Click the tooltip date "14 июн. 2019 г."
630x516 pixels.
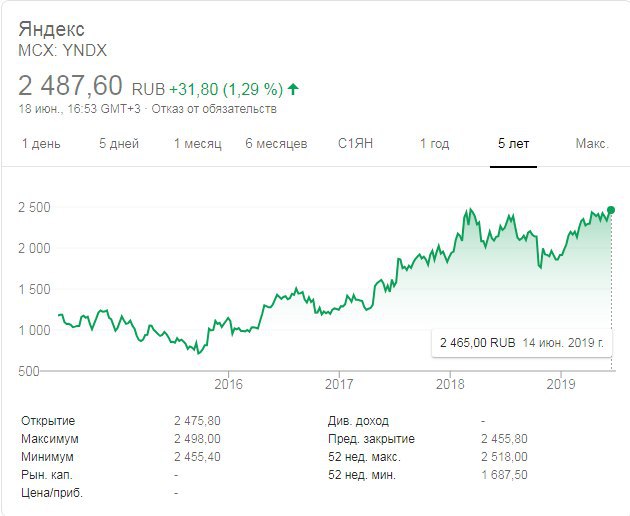563,343
